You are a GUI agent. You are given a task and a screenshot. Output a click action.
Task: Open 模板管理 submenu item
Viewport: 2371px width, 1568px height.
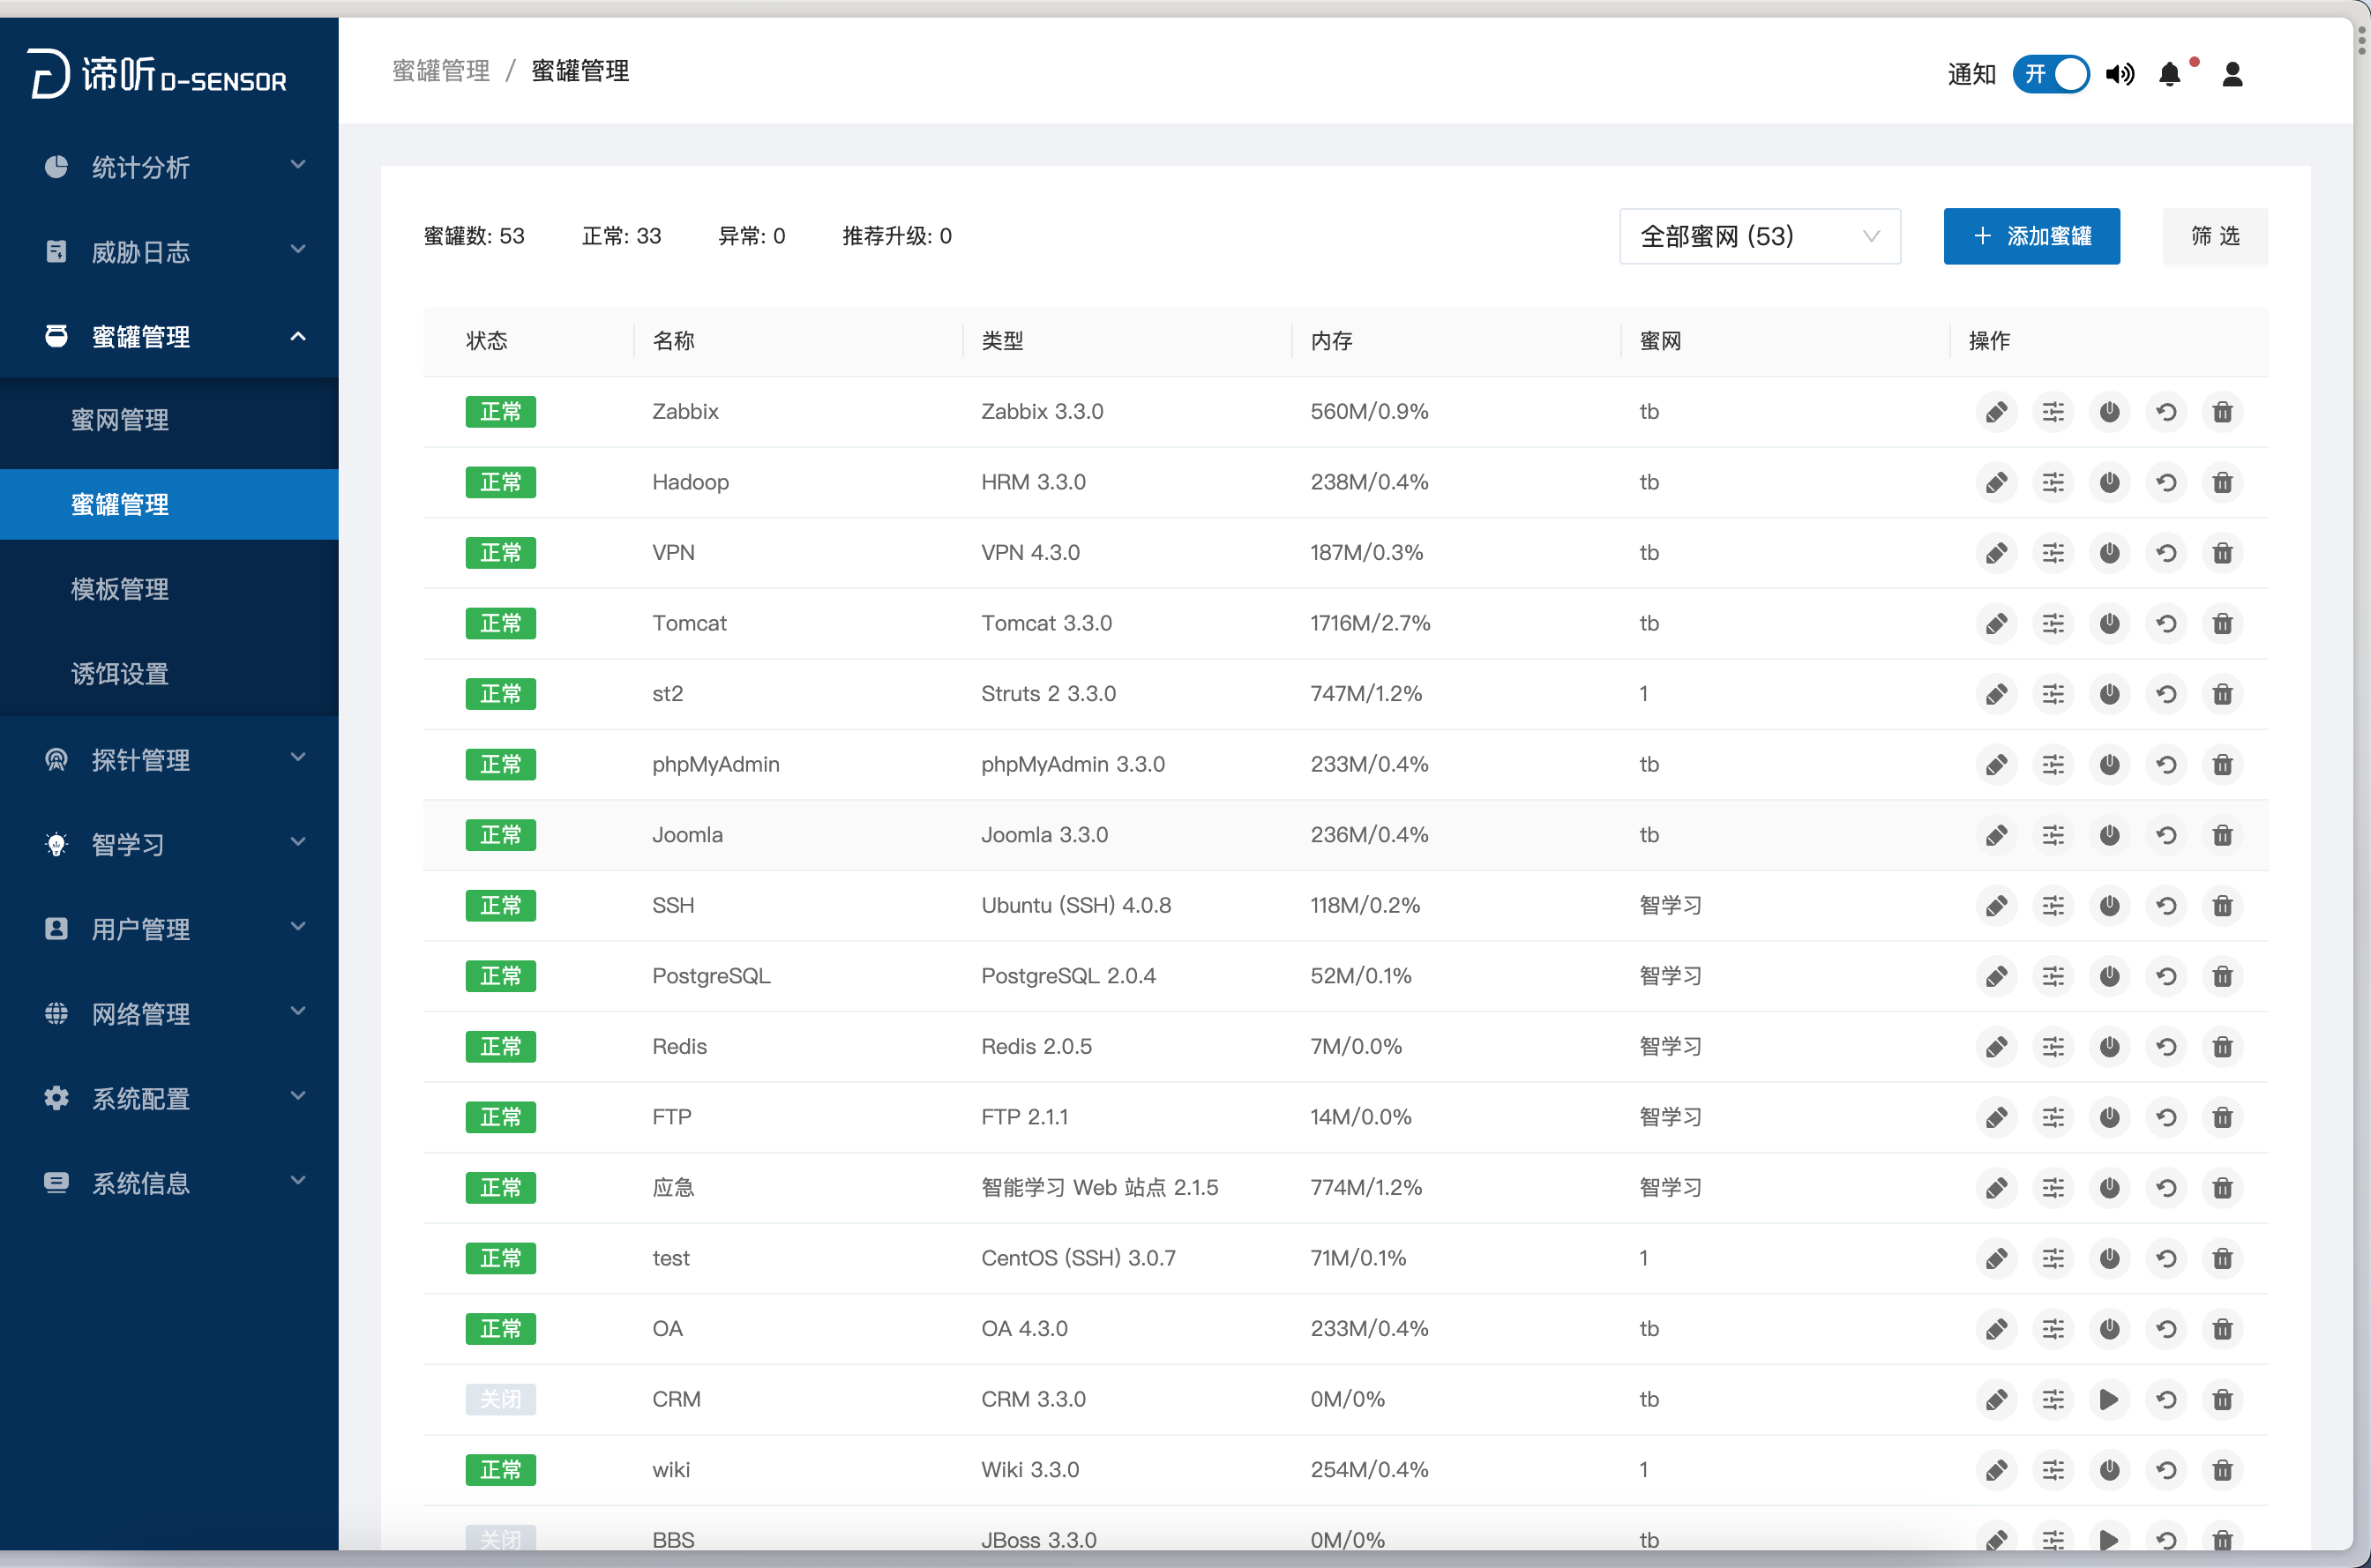coord(120,589)
